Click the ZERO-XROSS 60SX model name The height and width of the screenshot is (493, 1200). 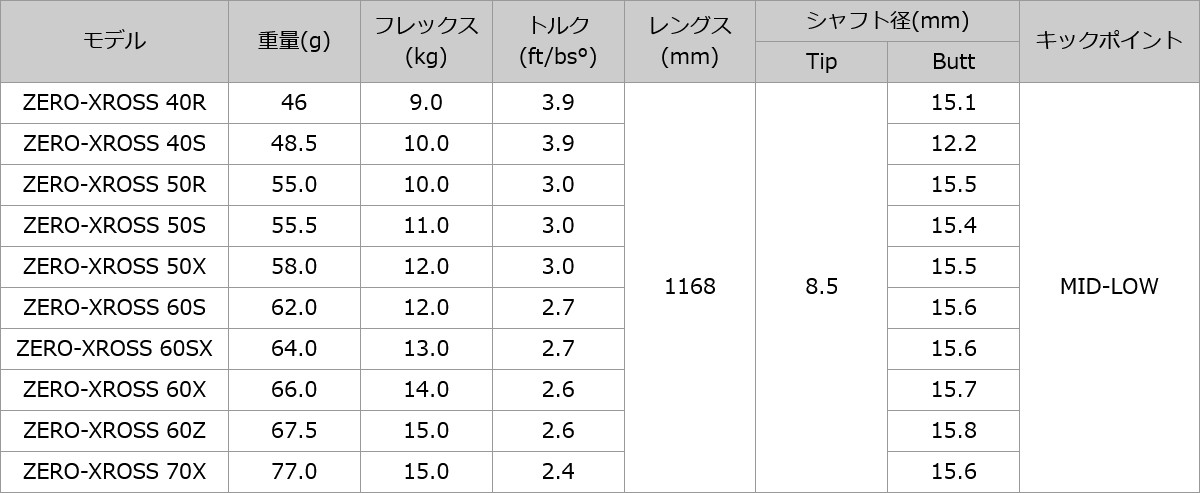tap(114, 348)
